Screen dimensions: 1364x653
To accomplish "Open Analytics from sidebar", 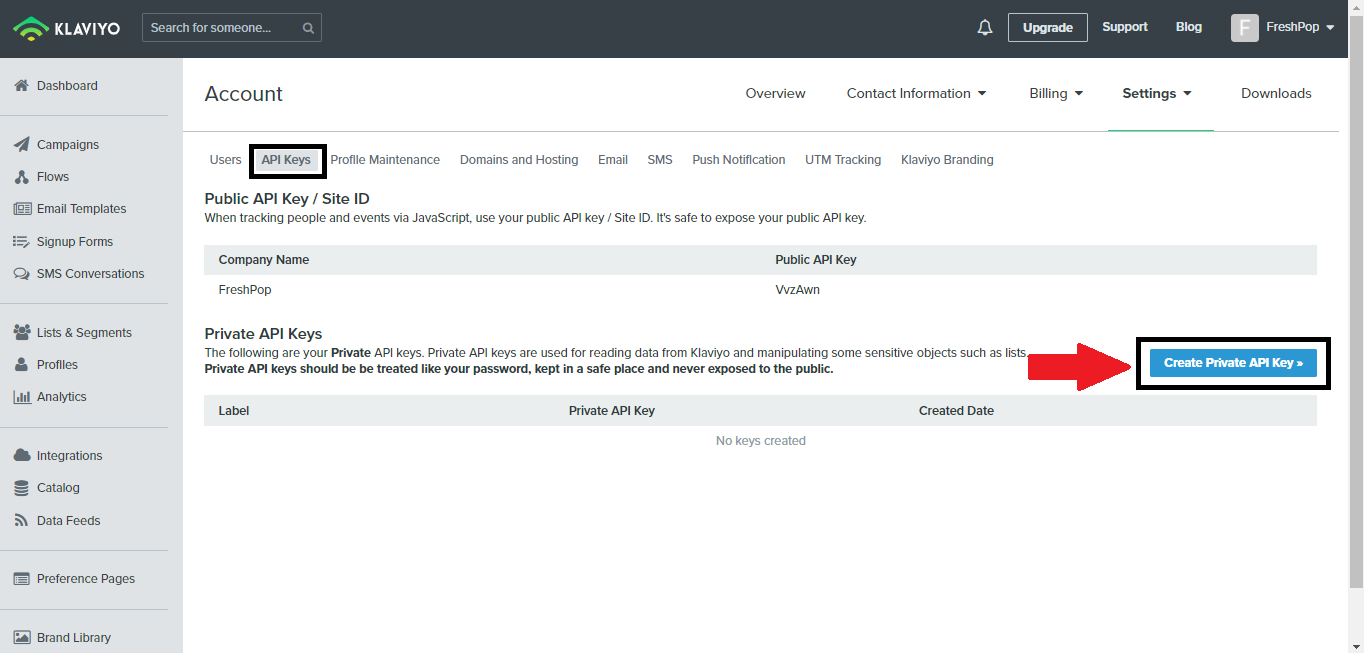I will [x=62, y=397].
